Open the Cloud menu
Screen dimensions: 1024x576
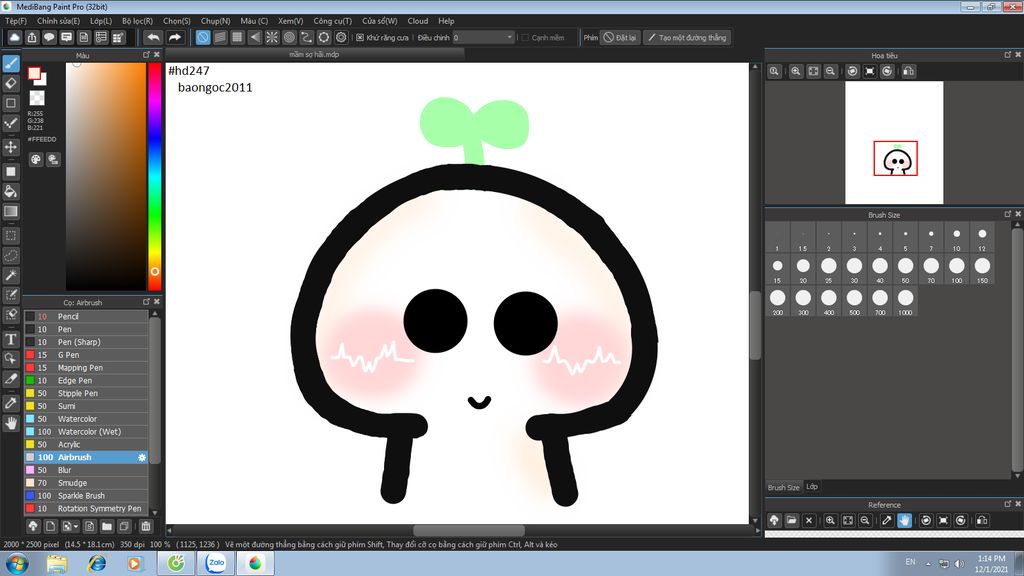(x=418, y=21)
